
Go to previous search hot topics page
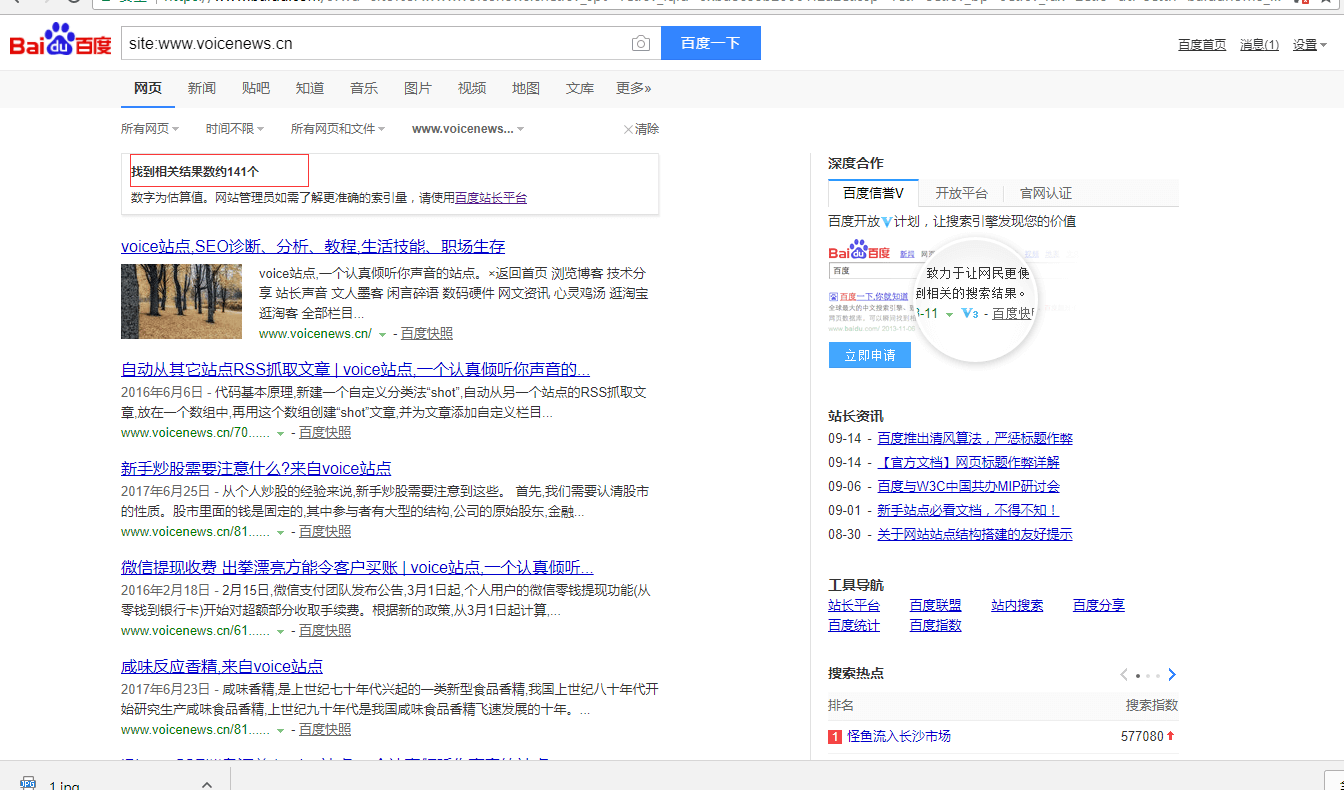[x=1124, y=674]
